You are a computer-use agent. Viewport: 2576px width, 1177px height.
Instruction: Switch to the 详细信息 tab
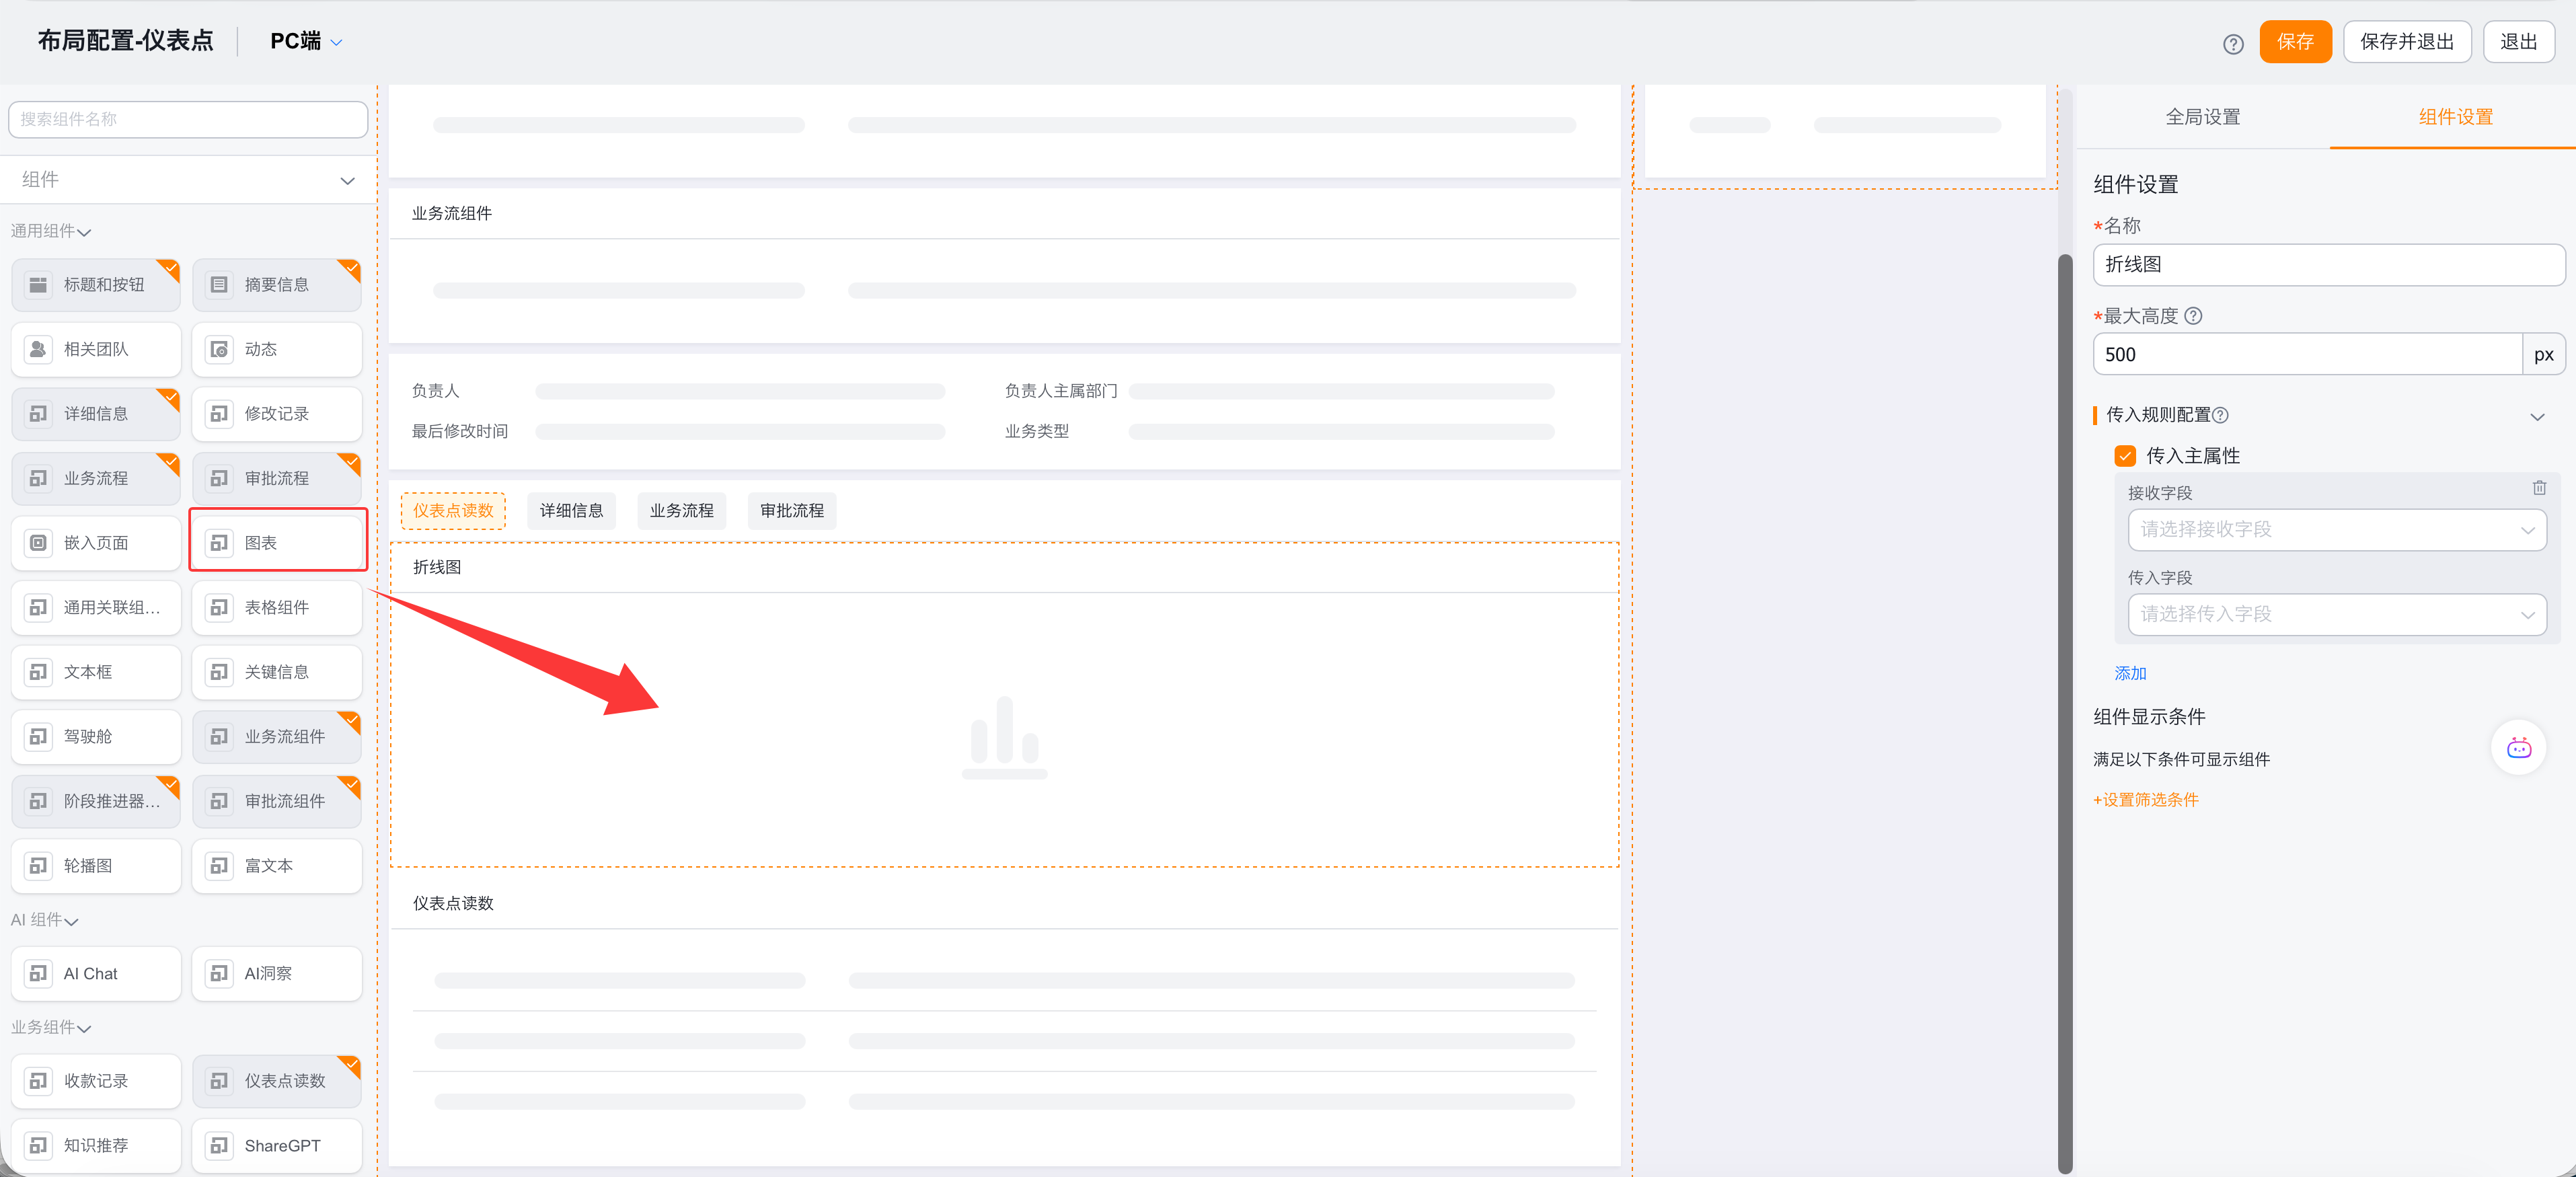571,510
